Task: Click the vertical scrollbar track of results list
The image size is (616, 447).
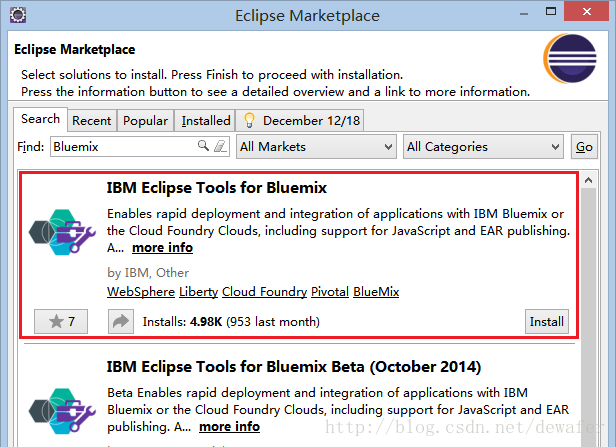Action: click(x=588, y=317)
